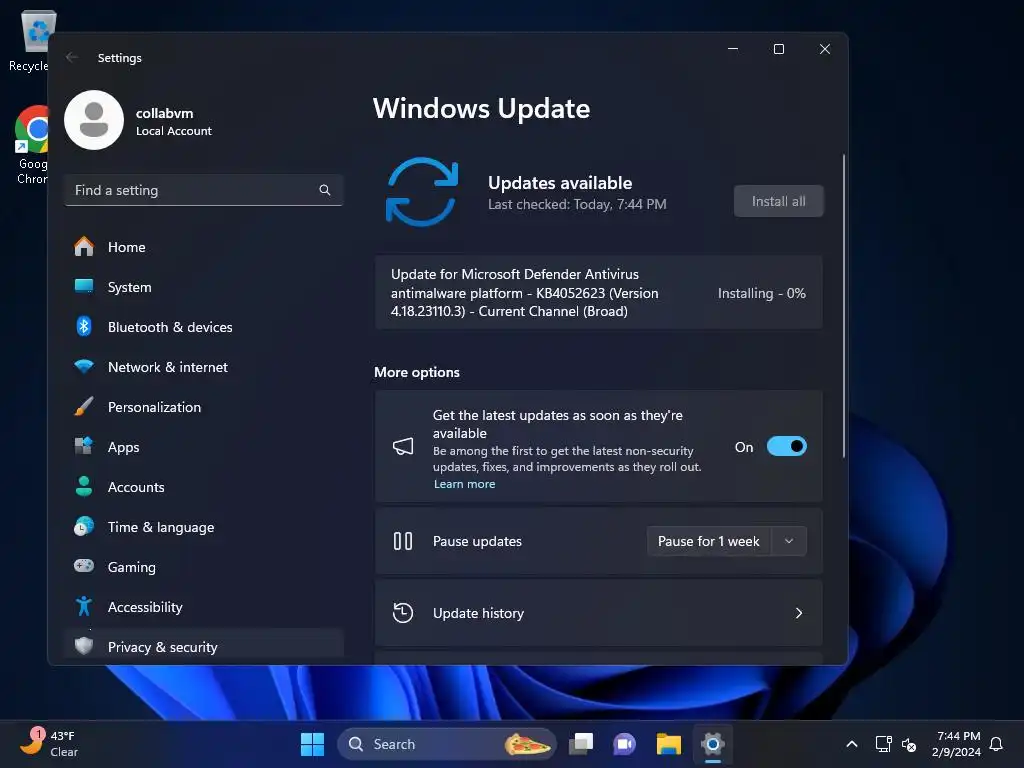The width and height of the screenshot is (1024, 768).
Task: Click the megaphone icon beside latest updates
Action: [403, 447]
